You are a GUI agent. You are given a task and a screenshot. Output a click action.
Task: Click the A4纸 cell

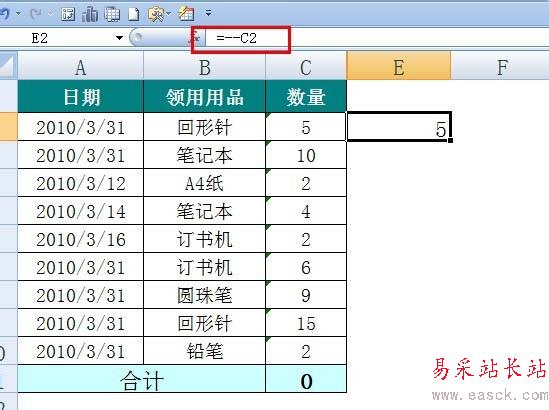[x=204, y=183]
